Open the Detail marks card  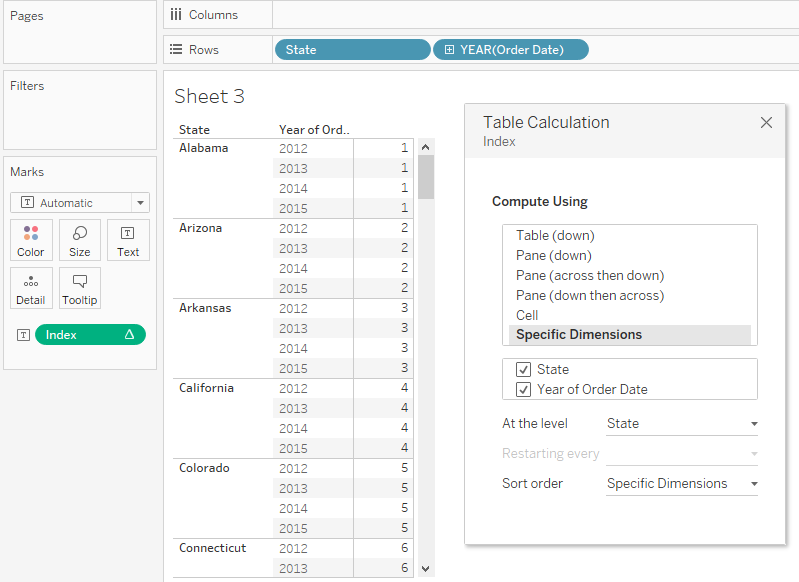[x=31, y=288]
